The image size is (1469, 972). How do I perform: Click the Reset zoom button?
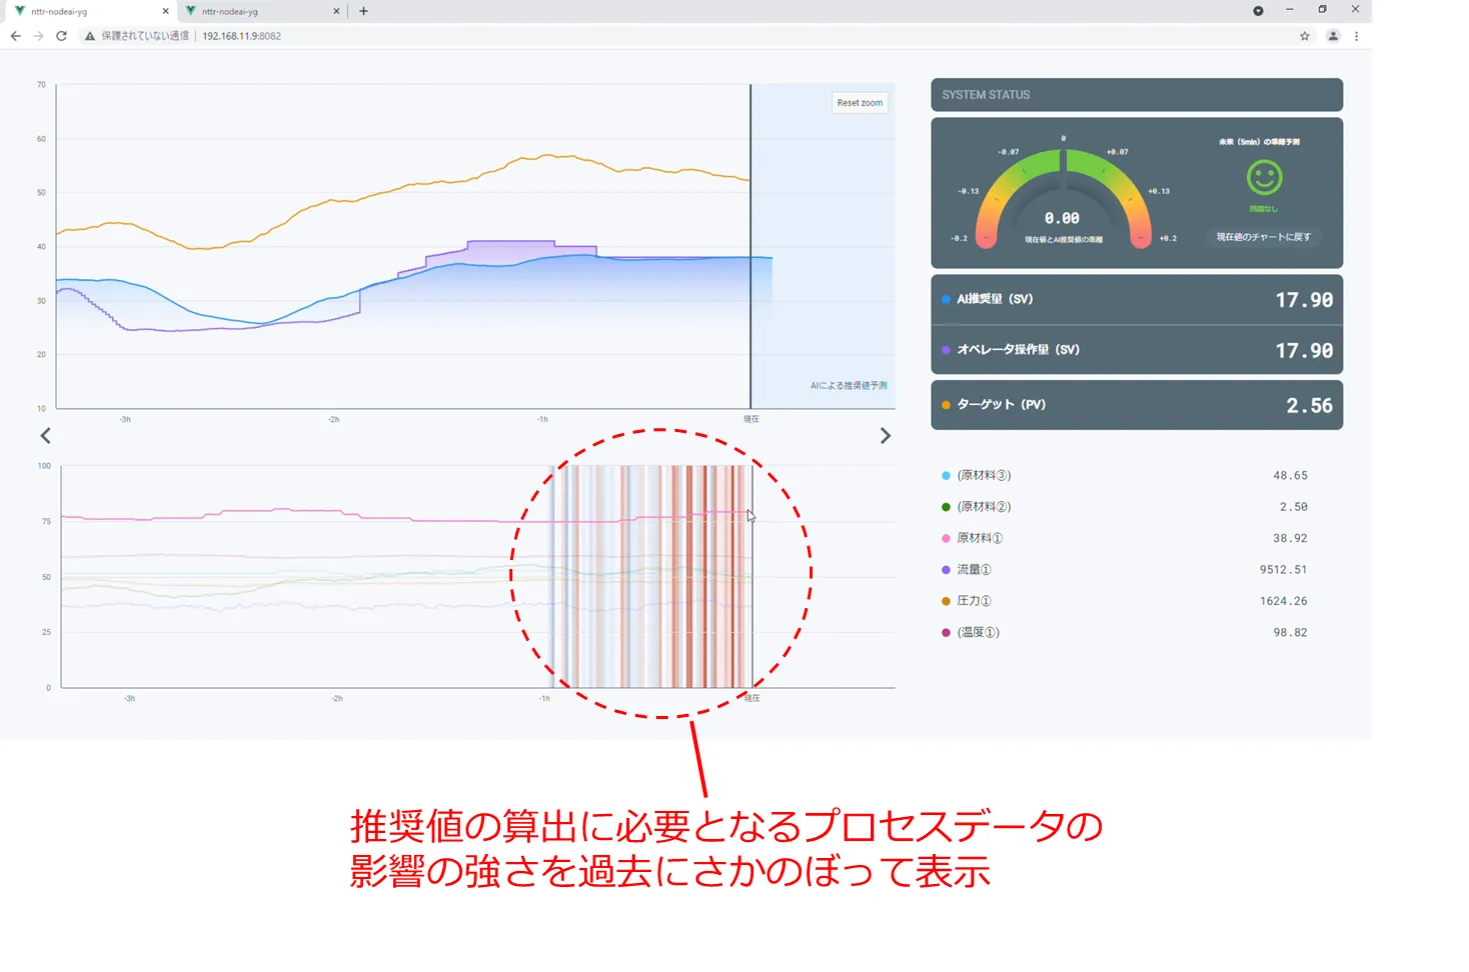[x=860, y=103]
